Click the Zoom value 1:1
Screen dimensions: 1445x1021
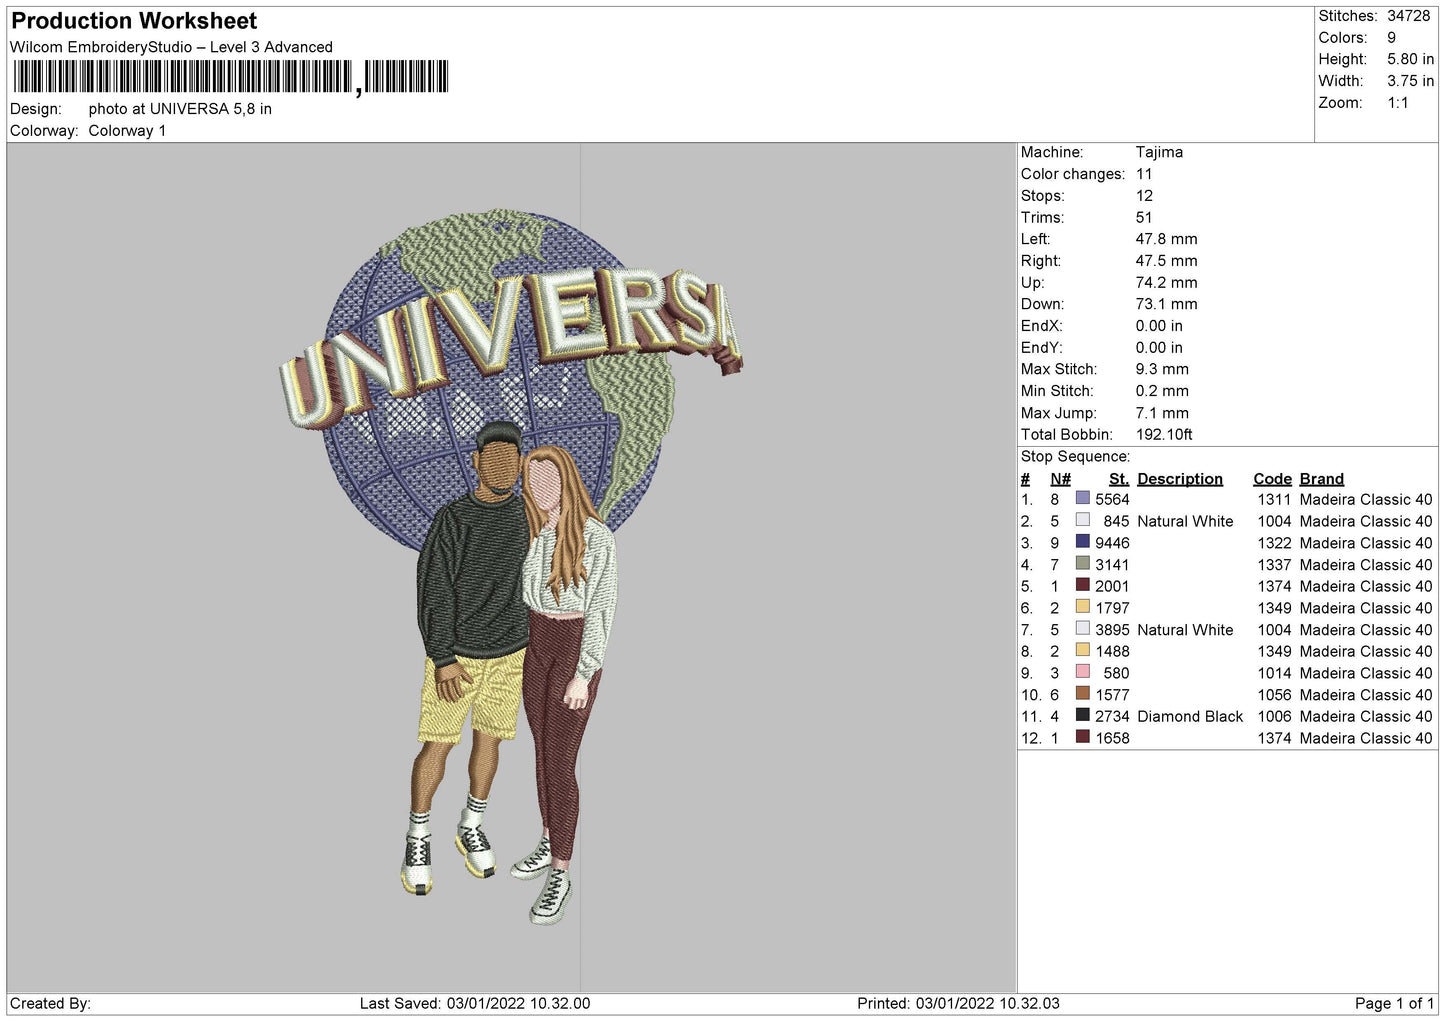1397,103
